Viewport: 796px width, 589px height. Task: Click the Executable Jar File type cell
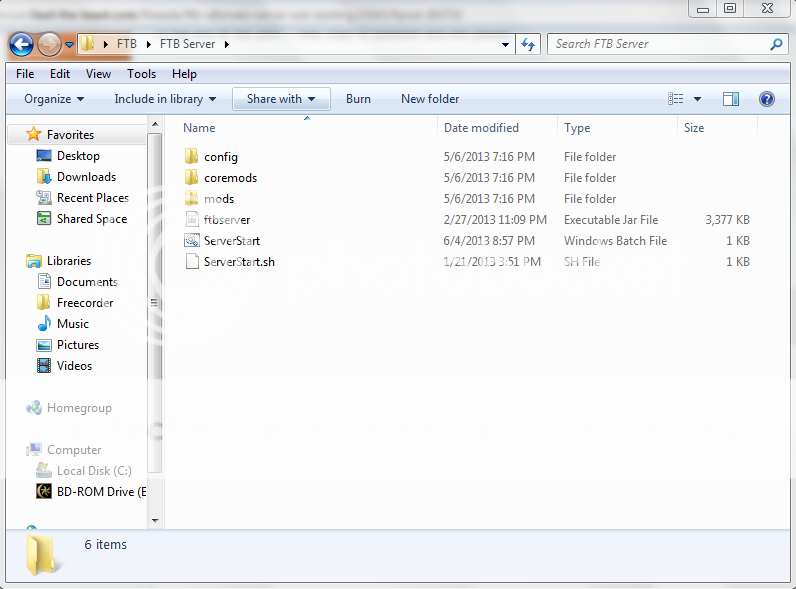point(611,220)
